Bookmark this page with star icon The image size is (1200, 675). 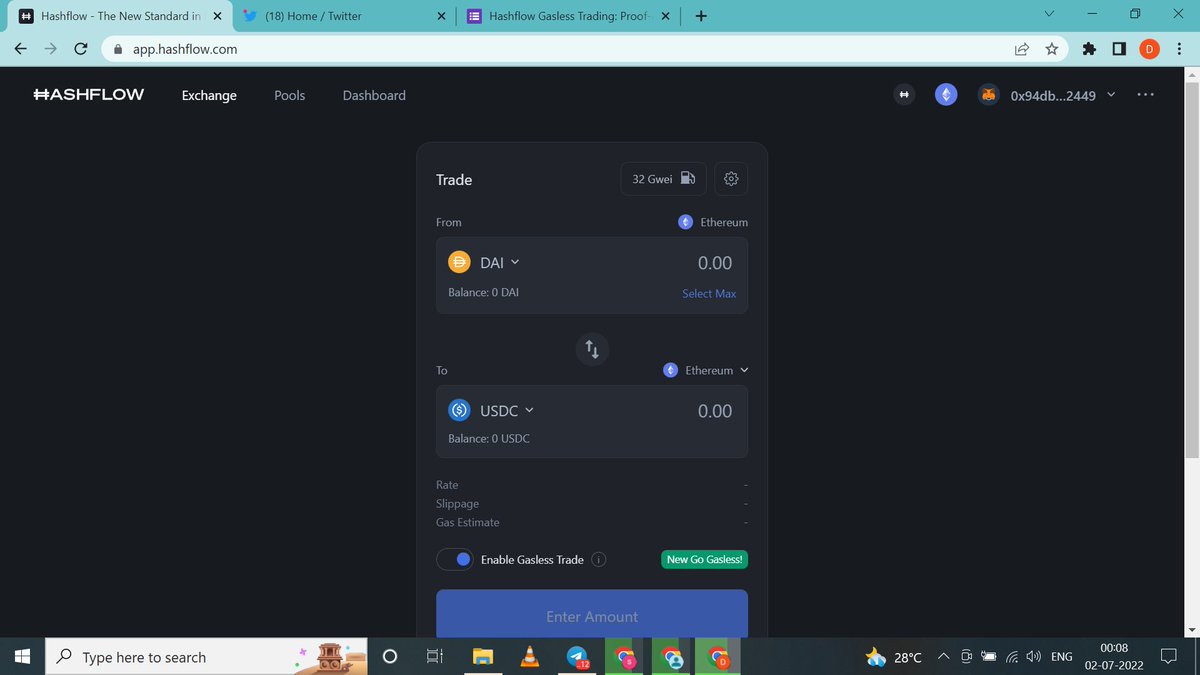pos(1051,48)
